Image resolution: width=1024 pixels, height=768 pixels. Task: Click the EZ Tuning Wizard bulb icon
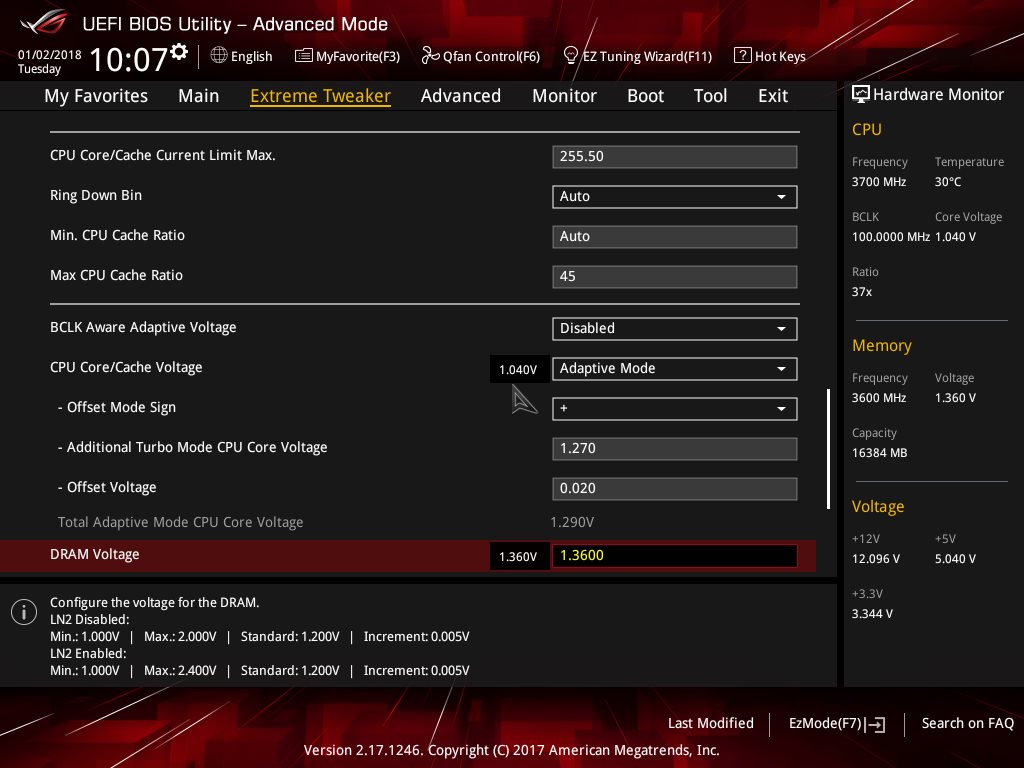pos(570,56)
